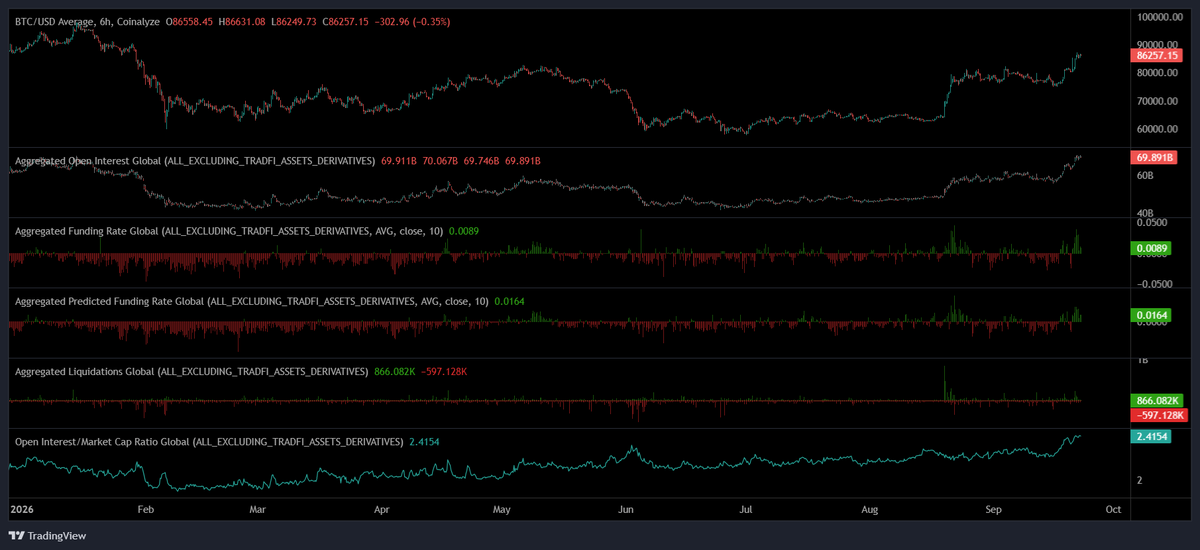Screen dimensions: 1200x550
Task: Click the Oct label on time axis
Action: click(1114, 509)
